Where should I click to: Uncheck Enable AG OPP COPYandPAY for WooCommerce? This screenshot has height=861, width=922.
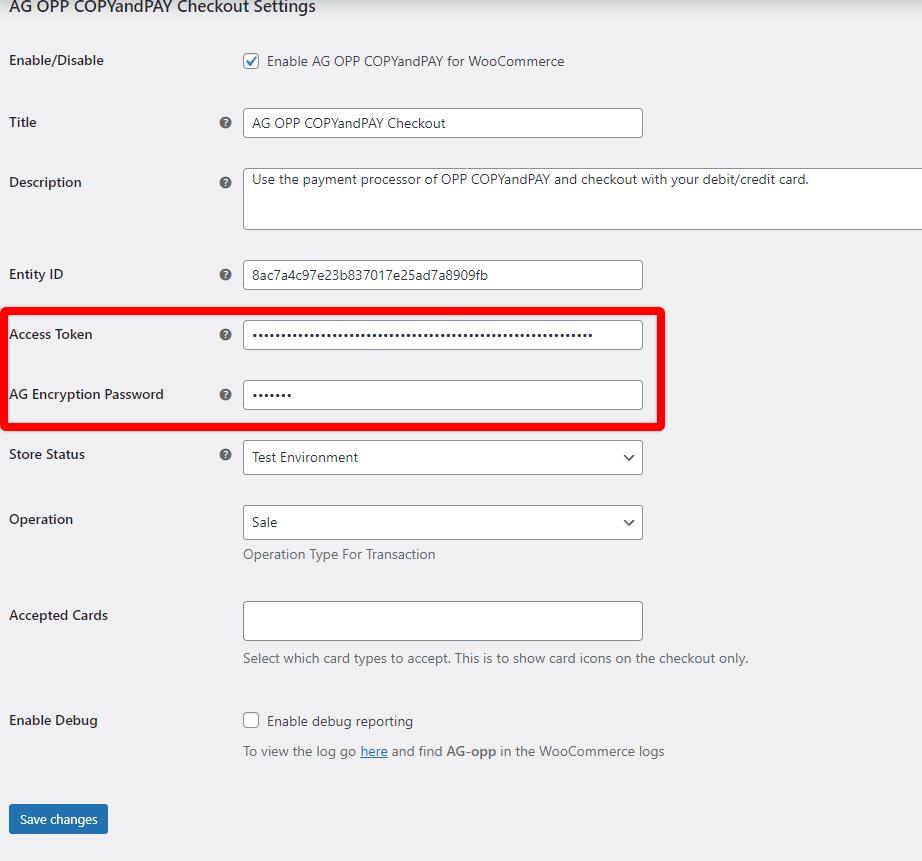pos(251,61)
